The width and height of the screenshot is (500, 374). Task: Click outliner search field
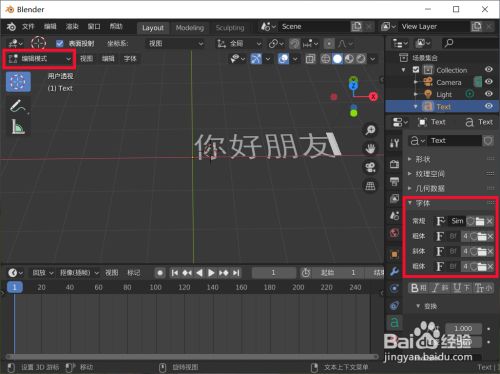470,43
